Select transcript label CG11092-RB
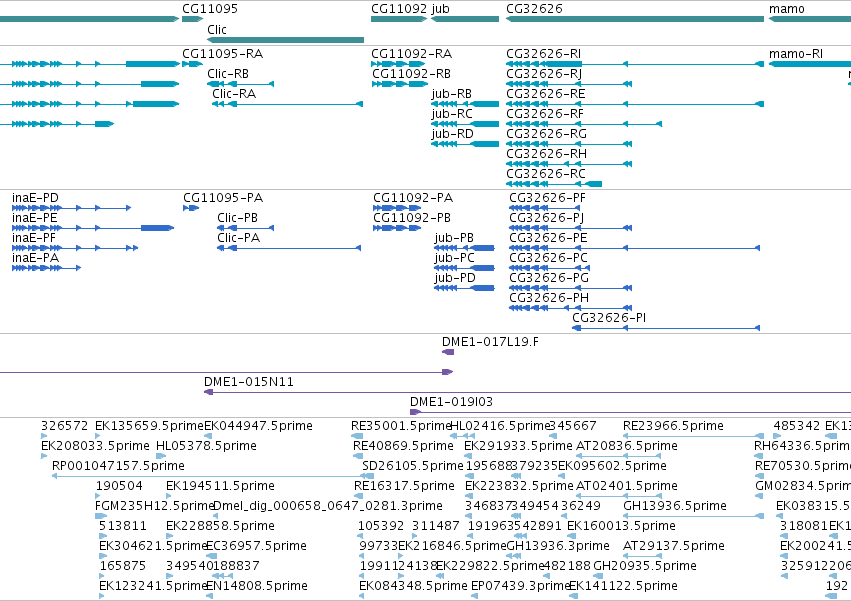Screen dimensions: 851x601 411,74
